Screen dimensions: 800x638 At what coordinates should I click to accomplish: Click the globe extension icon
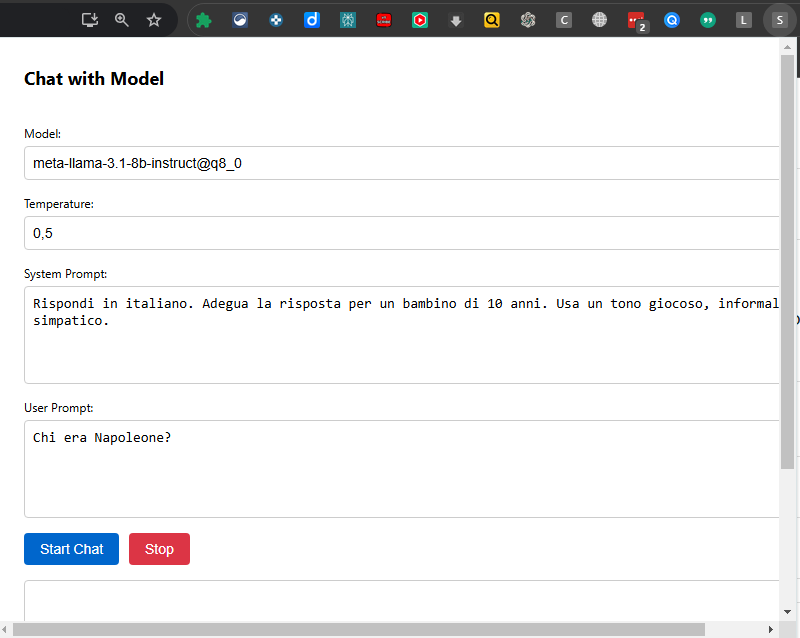pos(599,19)
